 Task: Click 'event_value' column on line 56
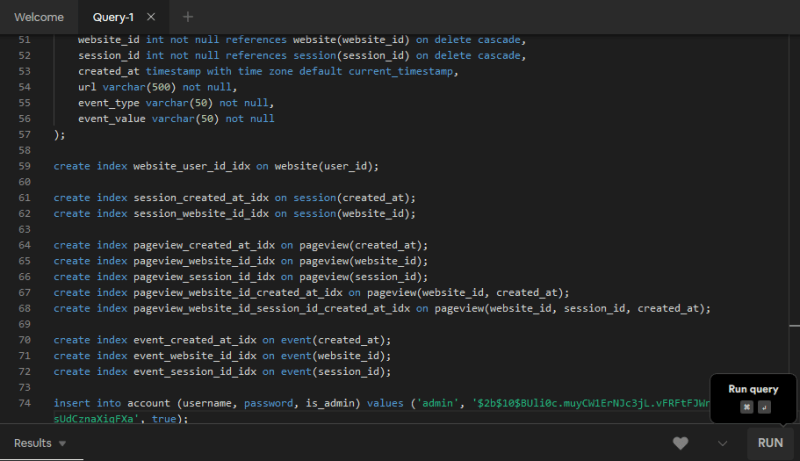click(112, 118)
